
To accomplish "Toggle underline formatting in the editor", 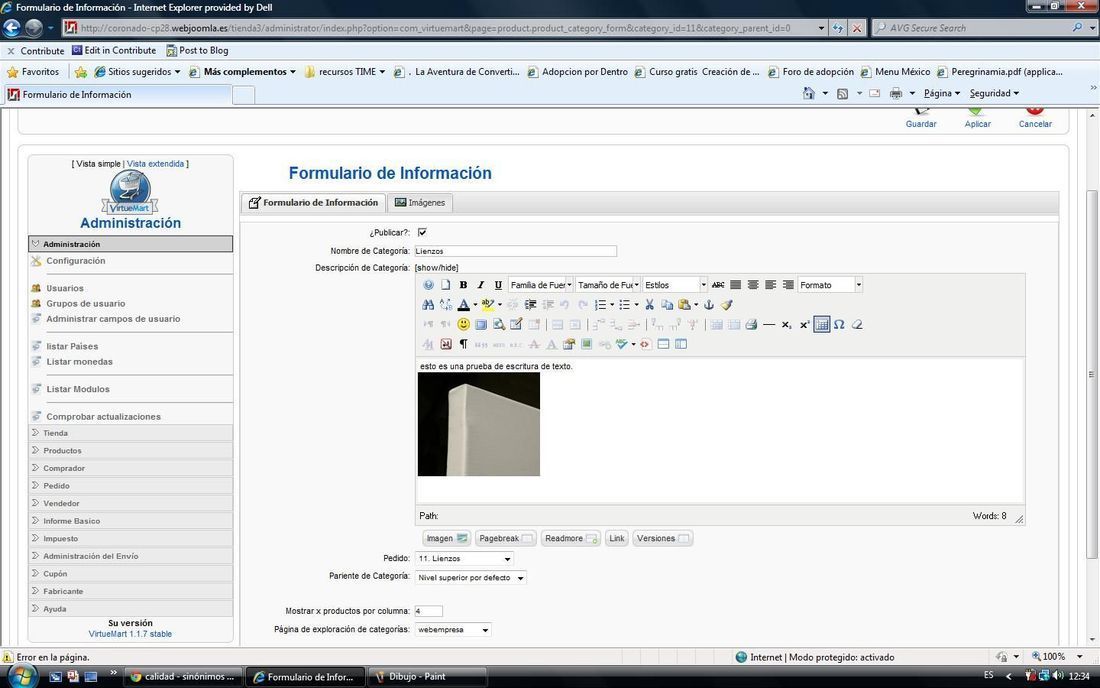I will (x=498, y=285).
